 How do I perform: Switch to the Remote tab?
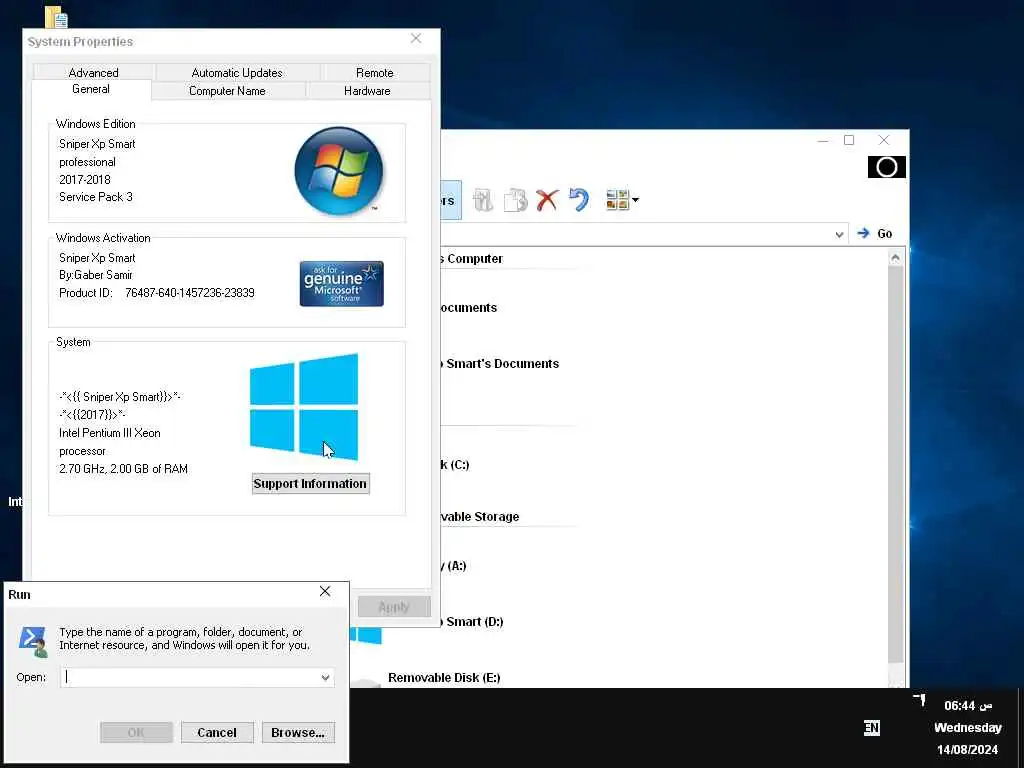click(x=375, y=72)
